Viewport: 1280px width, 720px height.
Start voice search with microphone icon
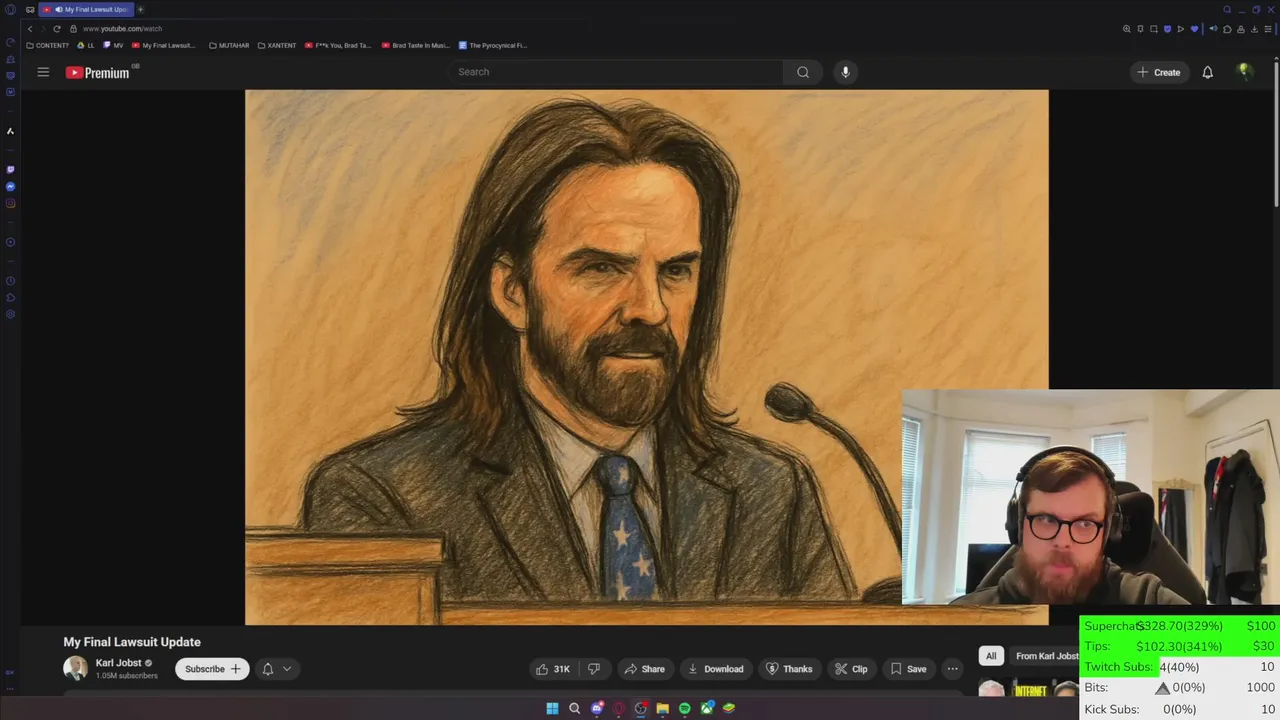click(x=845, y=72)
